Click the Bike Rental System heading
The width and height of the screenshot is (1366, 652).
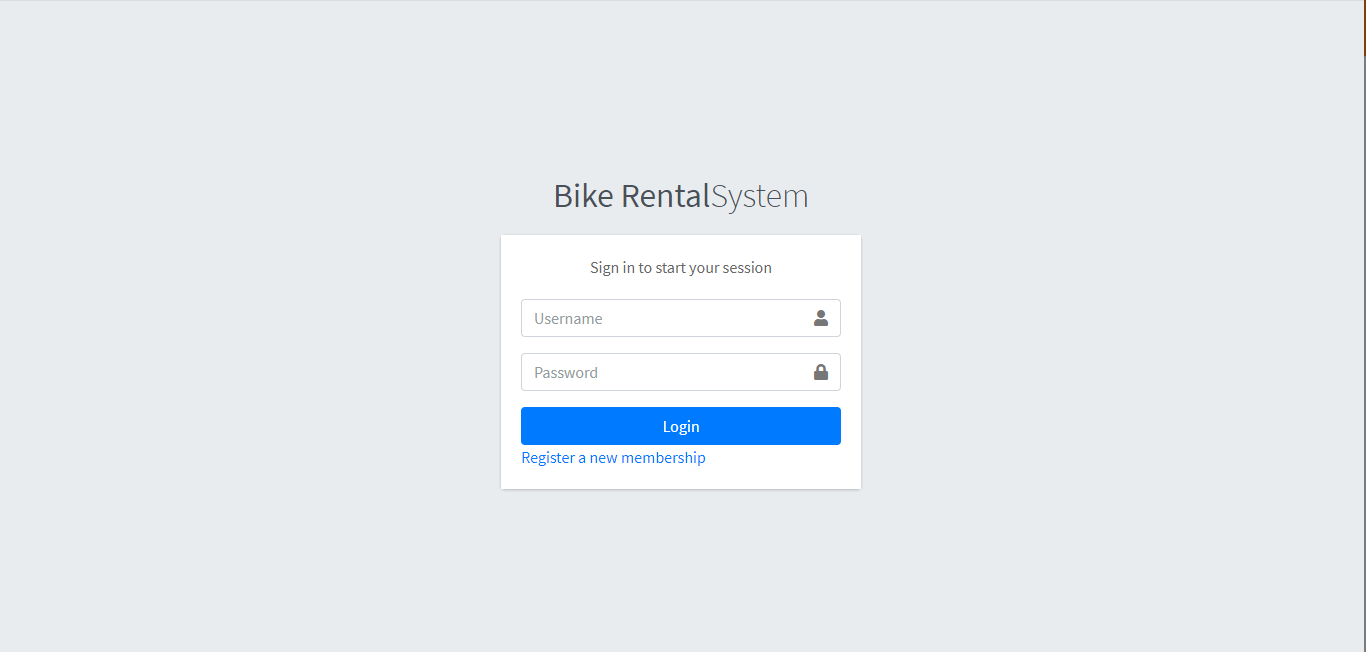680,196
